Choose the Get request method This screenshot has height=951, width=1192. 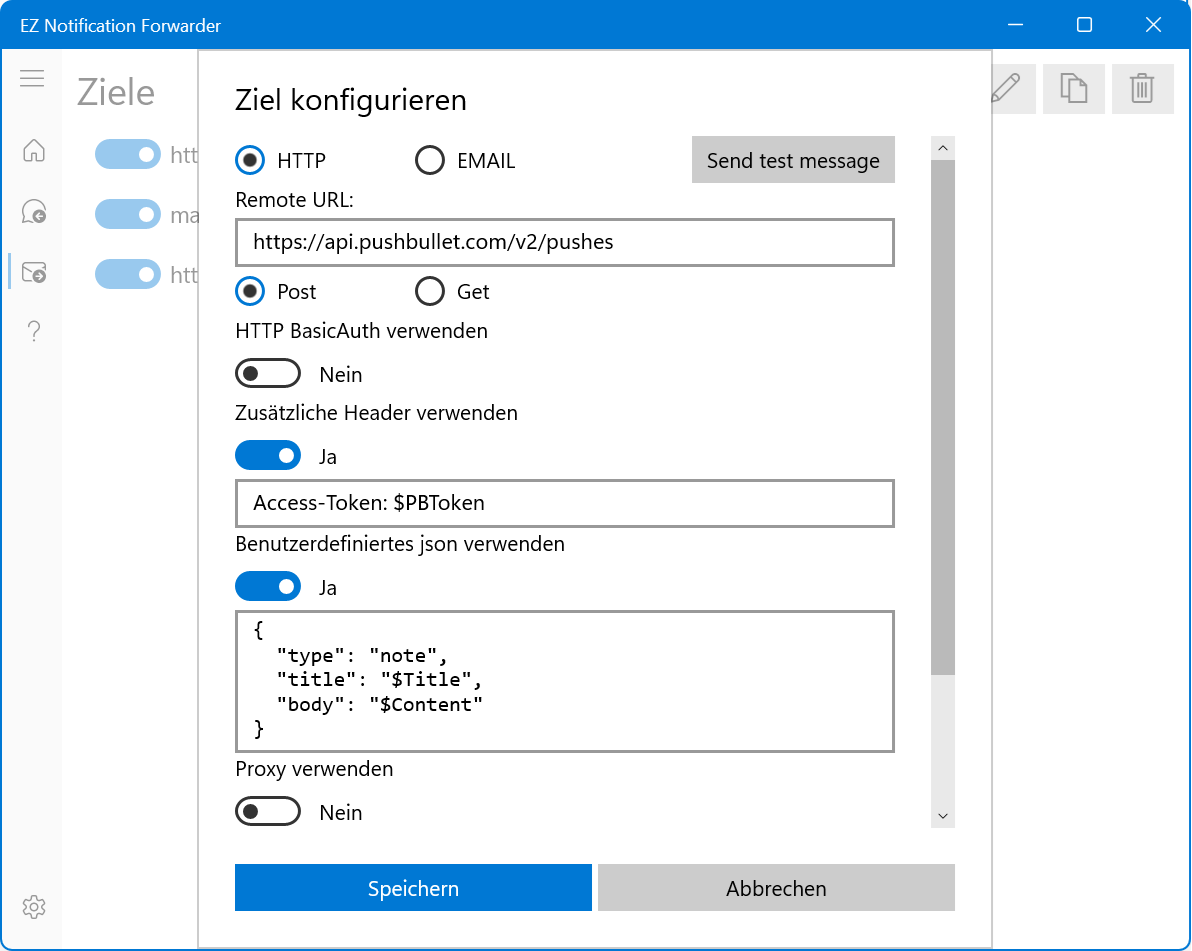pyautogui.click(x=430, y=291)
